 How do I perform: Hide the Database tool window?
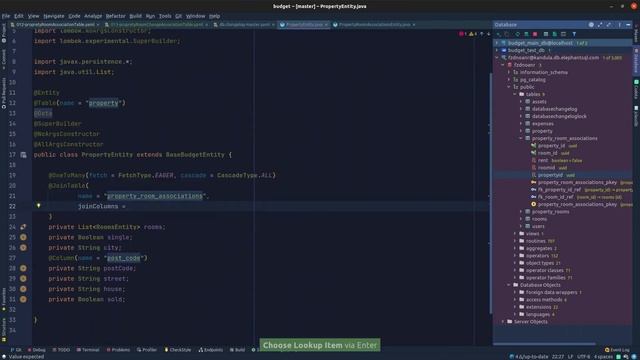pyautogui.click(x=628, y=25)
